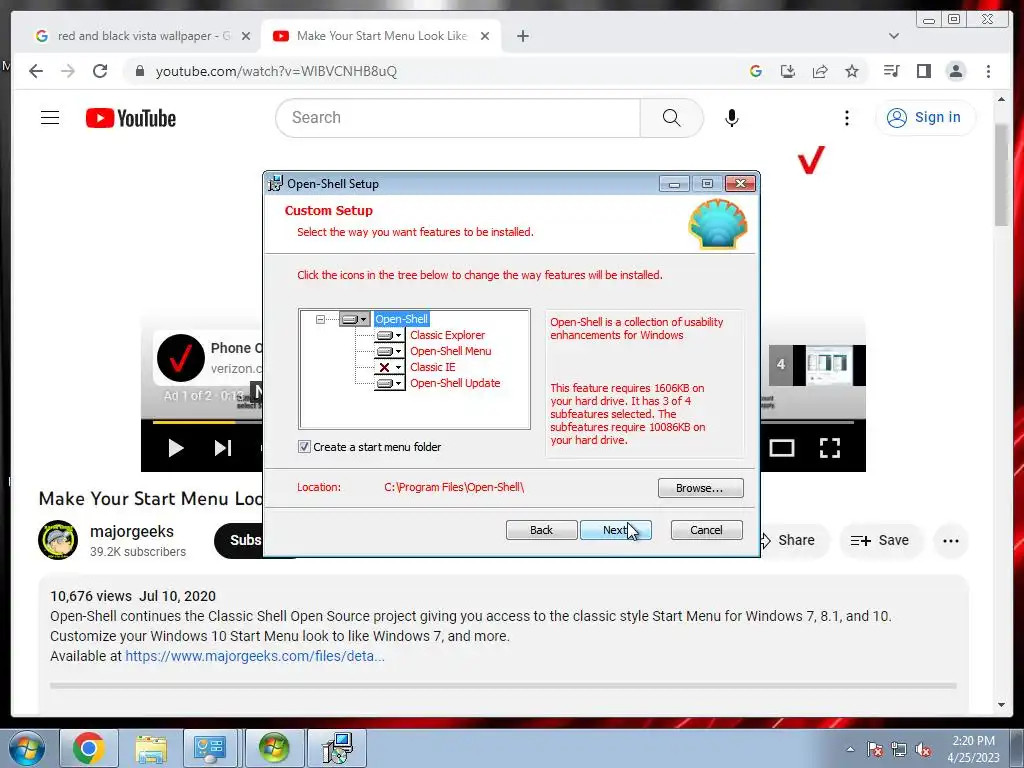Image resolution: width=1024 pixels, height=768 pixels.
Task: Save the video to playlist
Action: pyautogui.click(x=880, y=540)
